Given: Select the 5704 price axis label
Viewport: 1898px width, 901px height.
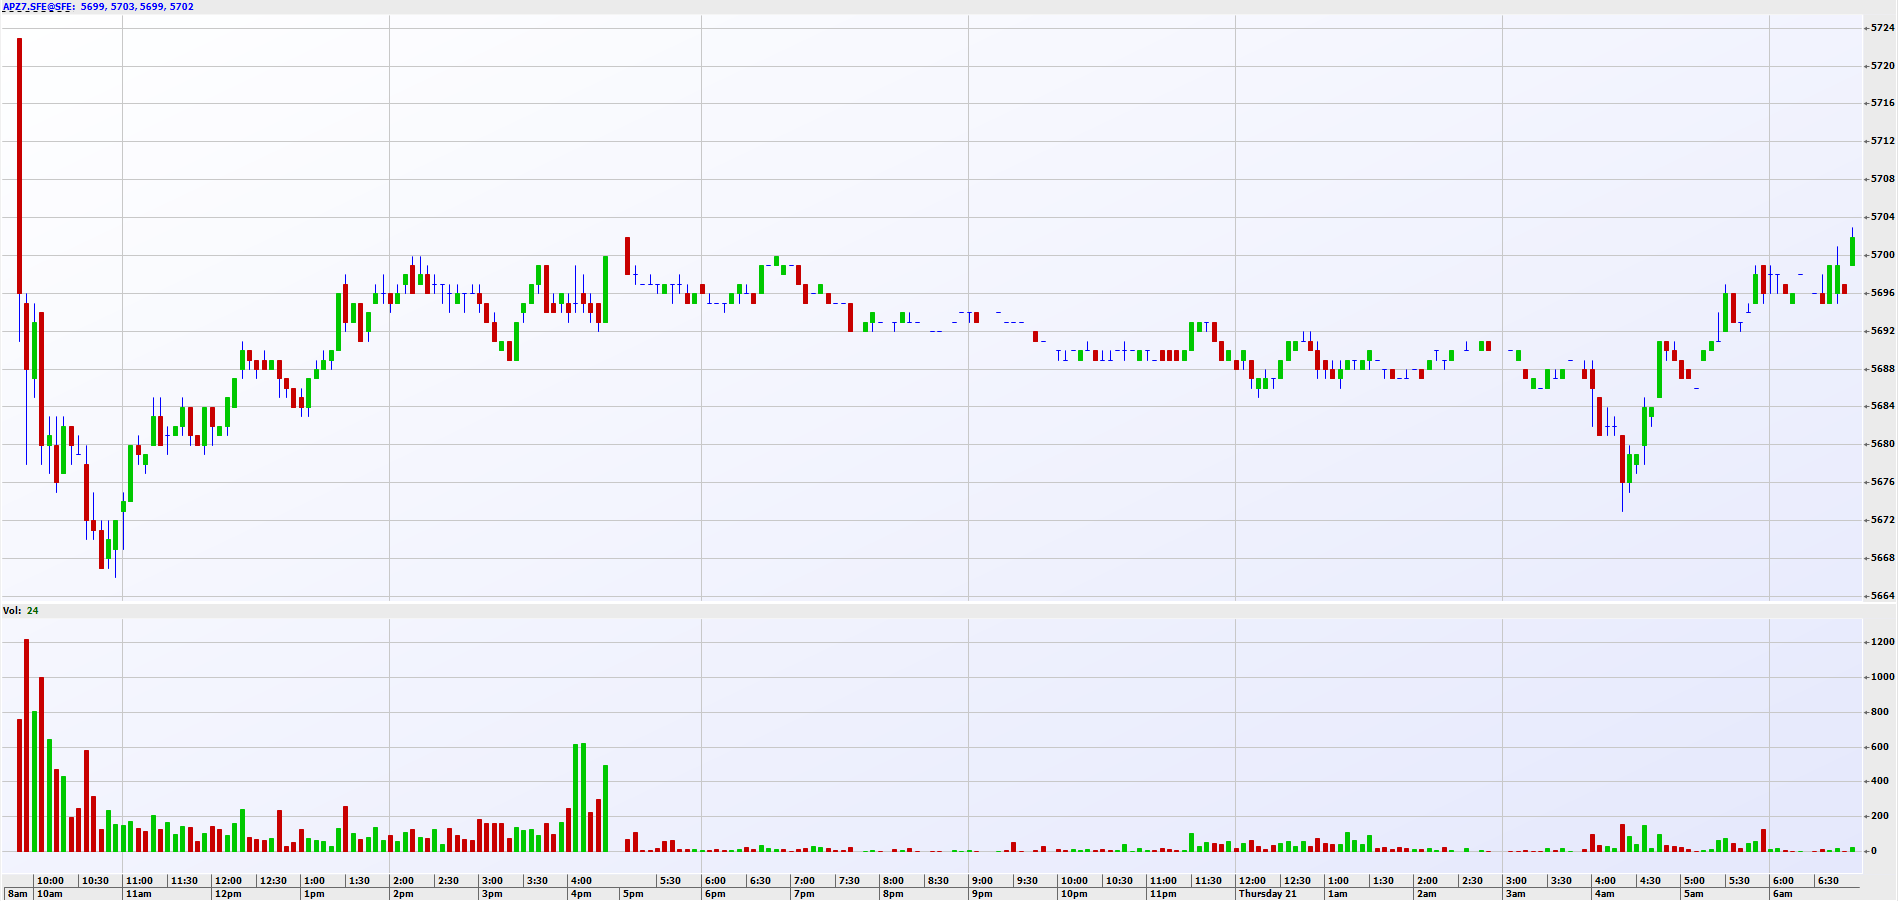Looking at the screenshot, I should pyautogui.click(x=1882, y=217).
